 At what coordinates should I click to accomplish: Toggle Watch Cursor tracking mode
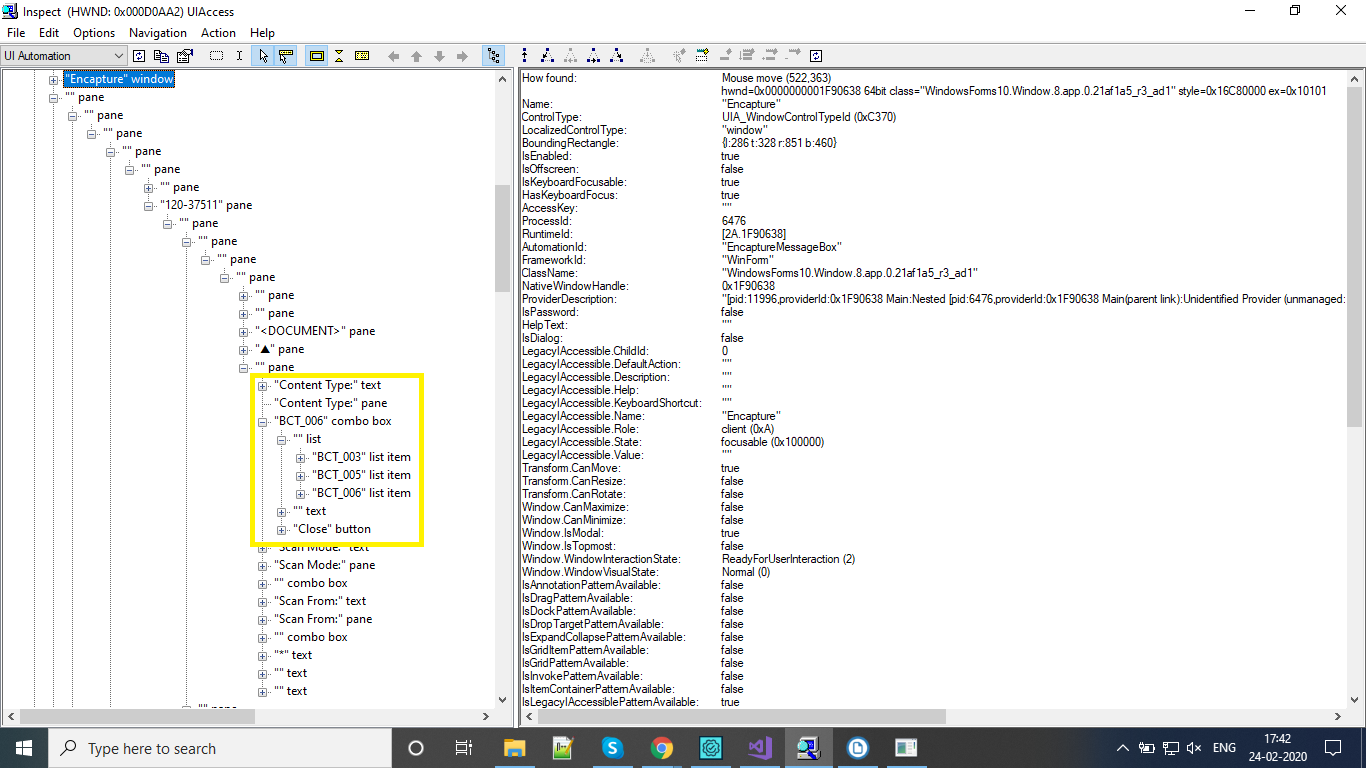(x=263, y=55)
